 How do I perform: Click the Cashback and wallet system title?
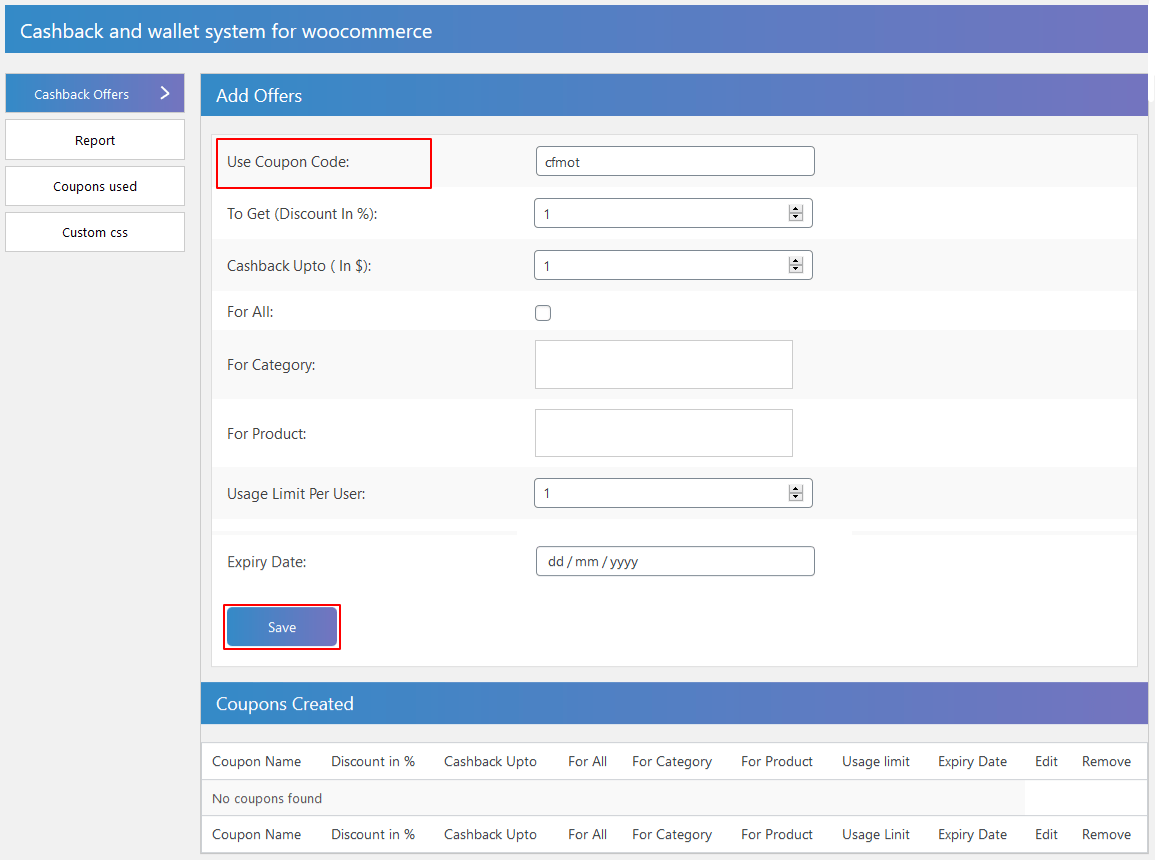click(226, 31)
